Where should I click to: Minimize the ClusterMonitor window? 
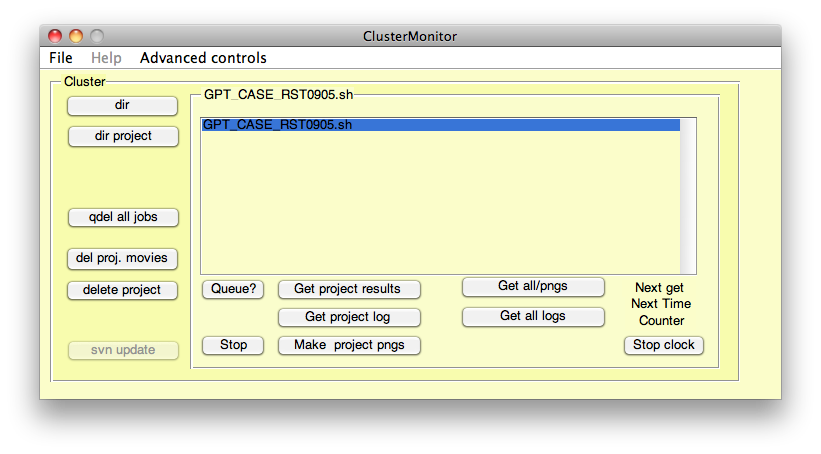pyautogui.click(x=75, y=36)
